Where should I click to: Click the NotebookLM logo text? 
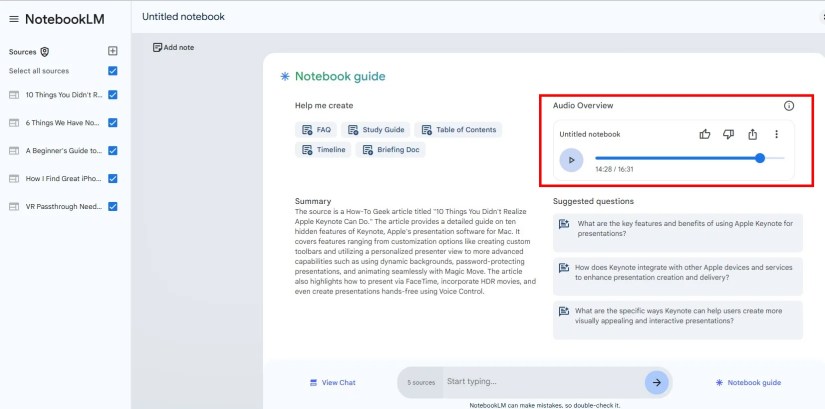pos(65,19)
